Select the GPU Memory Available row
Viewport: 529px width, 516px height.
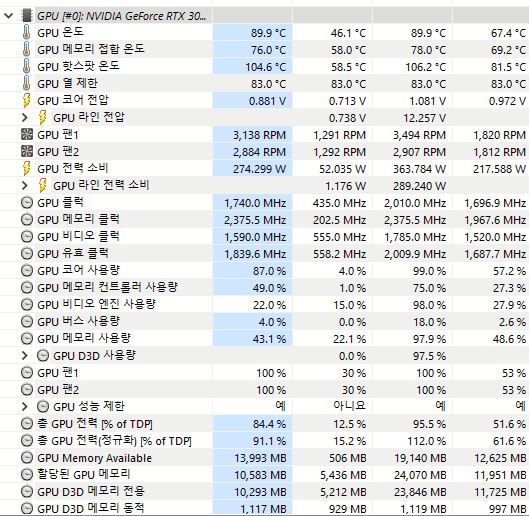(264, 458)
